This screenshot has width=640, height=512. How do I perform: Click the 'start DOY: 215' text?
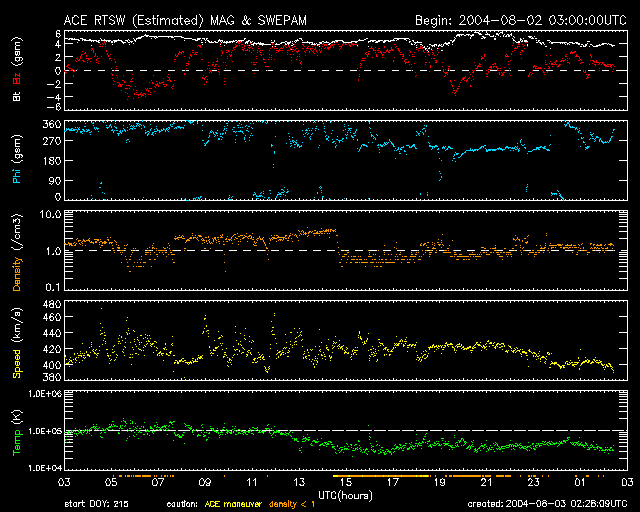tap(96, 504)
